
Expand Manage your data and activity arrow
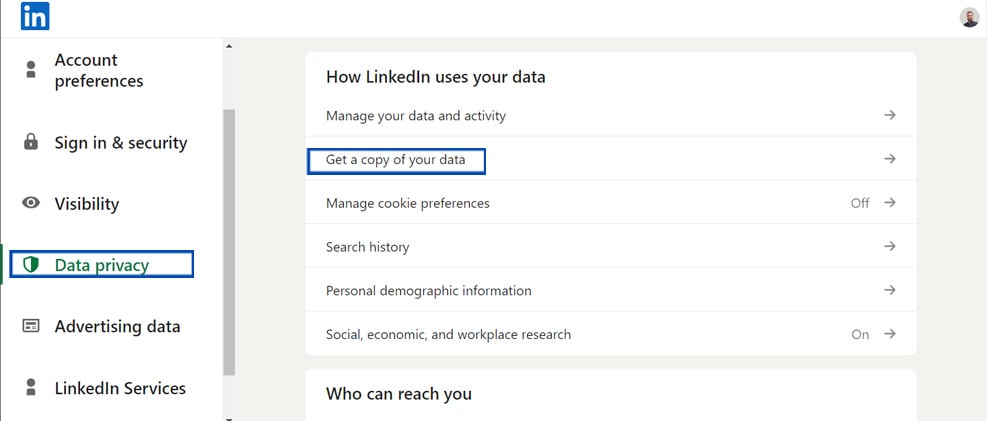point(890,115)
